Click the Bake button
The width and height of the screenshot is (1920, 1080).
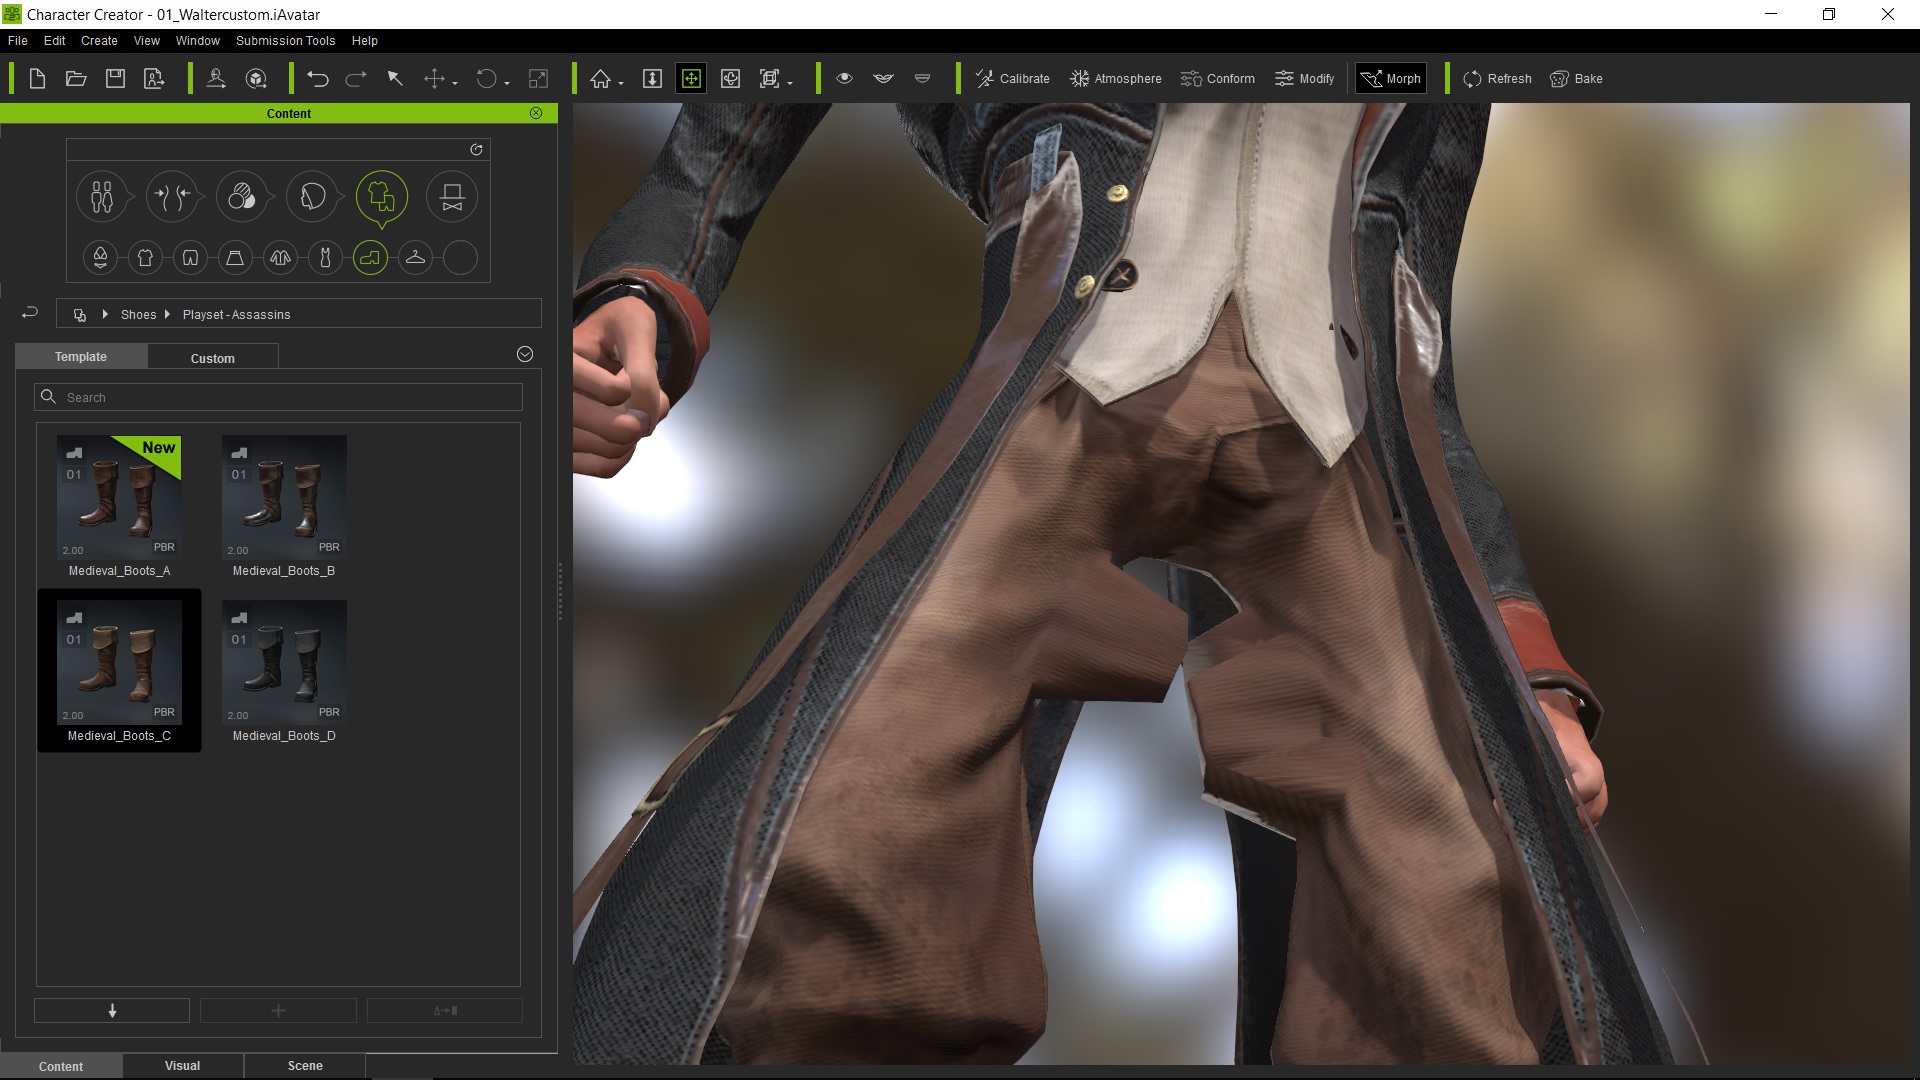1576,79
